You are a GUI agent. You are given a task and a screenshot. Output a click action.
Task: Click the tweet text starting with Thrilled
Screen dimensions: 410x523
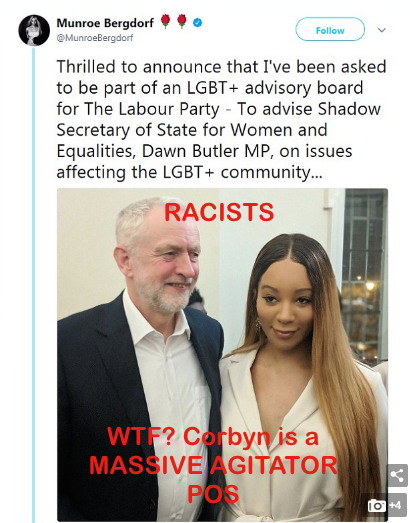221,119
